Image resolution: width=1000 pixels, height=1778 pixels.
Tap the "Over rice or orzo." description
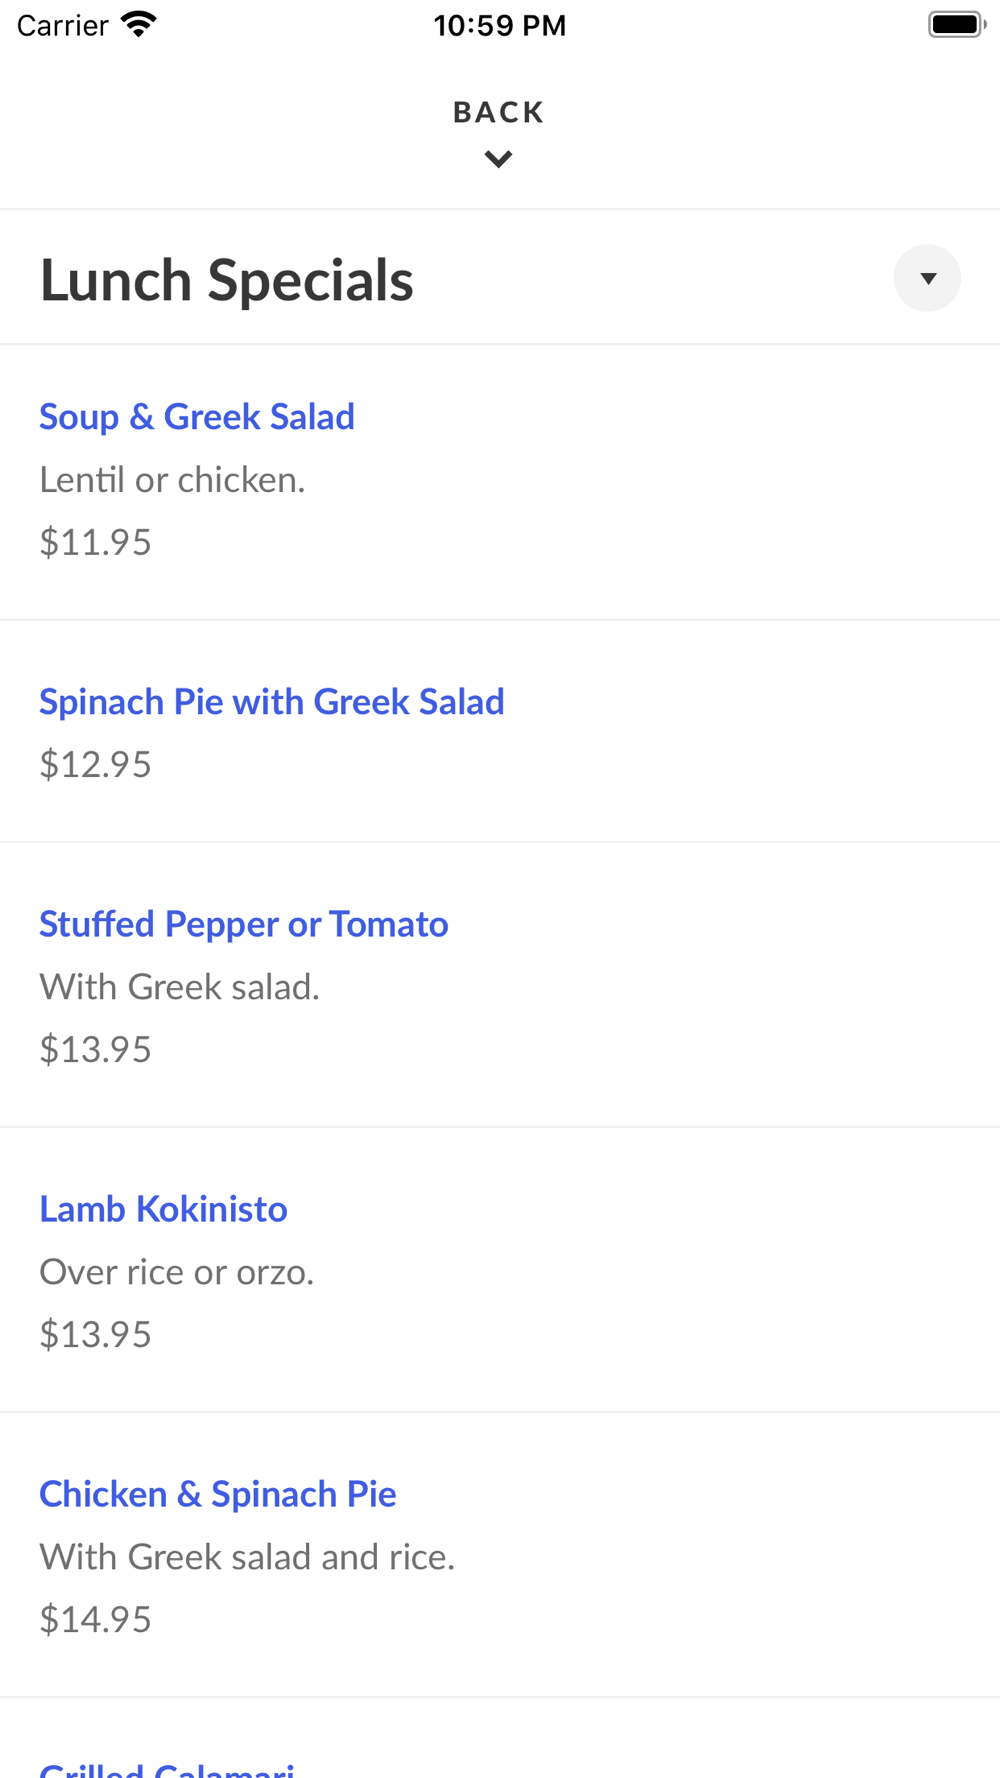point(176,1272)
